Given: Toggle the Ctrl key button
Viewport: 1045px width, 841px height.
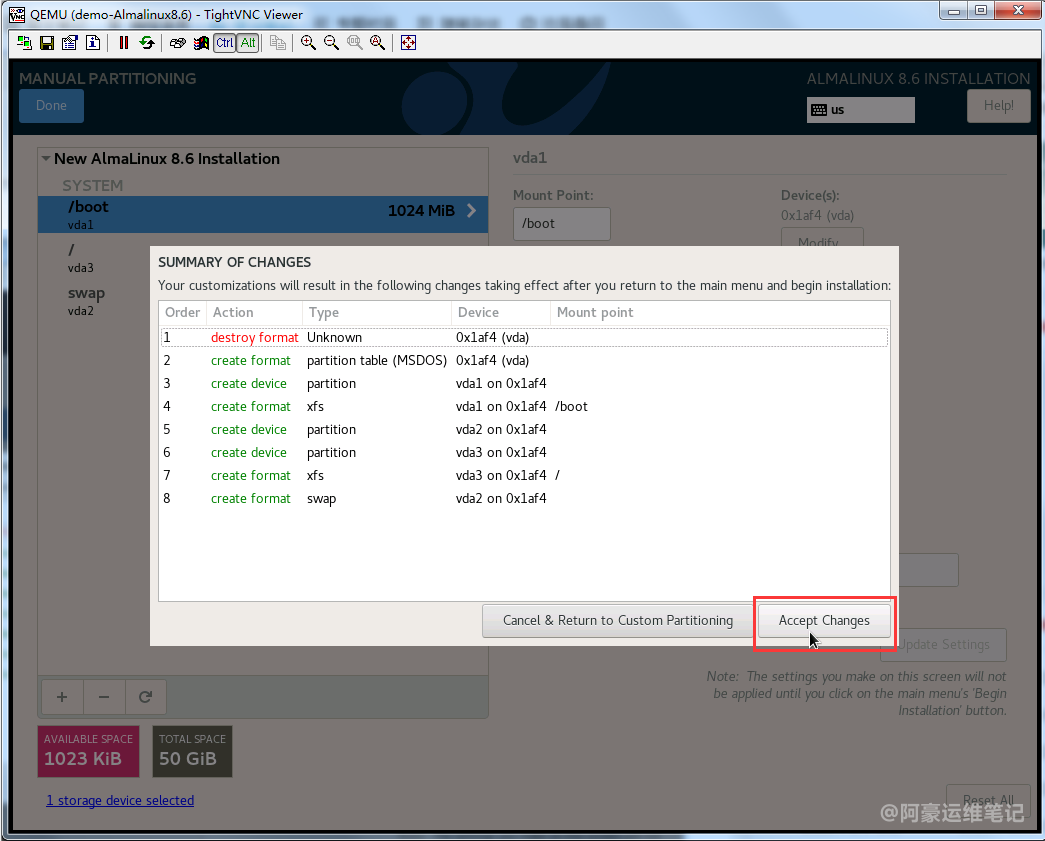Looking at the screenshot, I should click(225, 43).
